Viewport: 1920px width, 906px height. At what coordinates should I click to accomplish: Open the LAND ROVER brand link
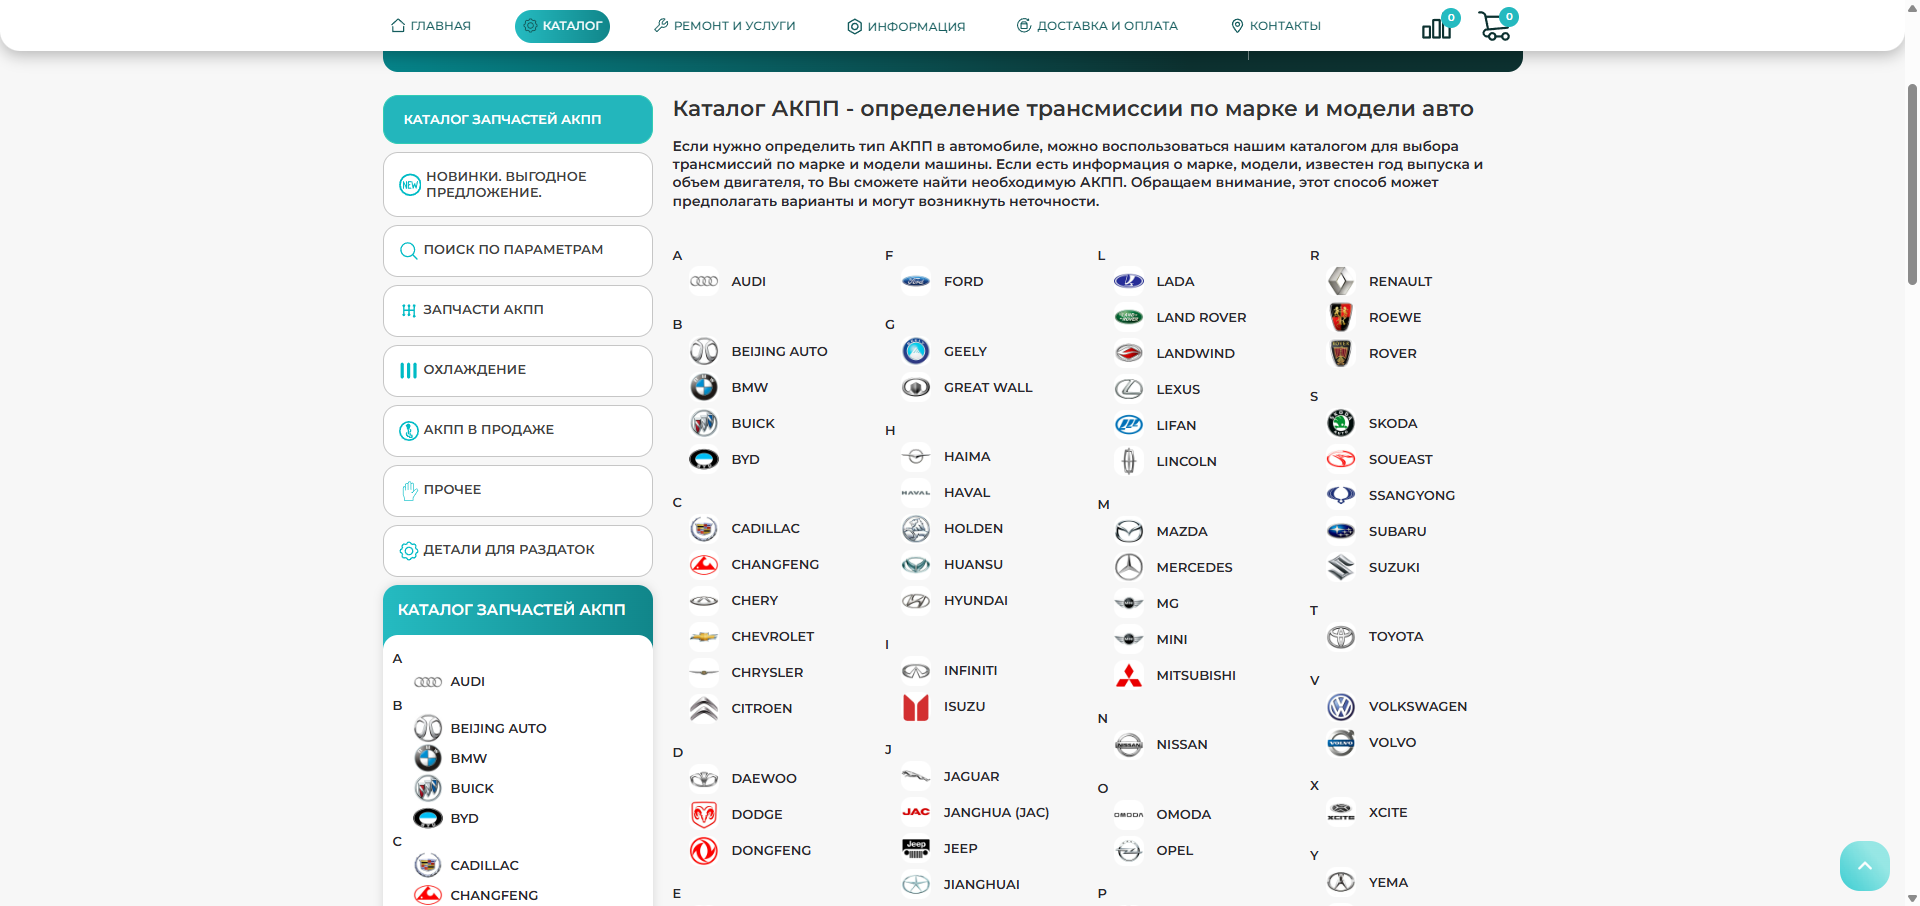pos(1201,317)
